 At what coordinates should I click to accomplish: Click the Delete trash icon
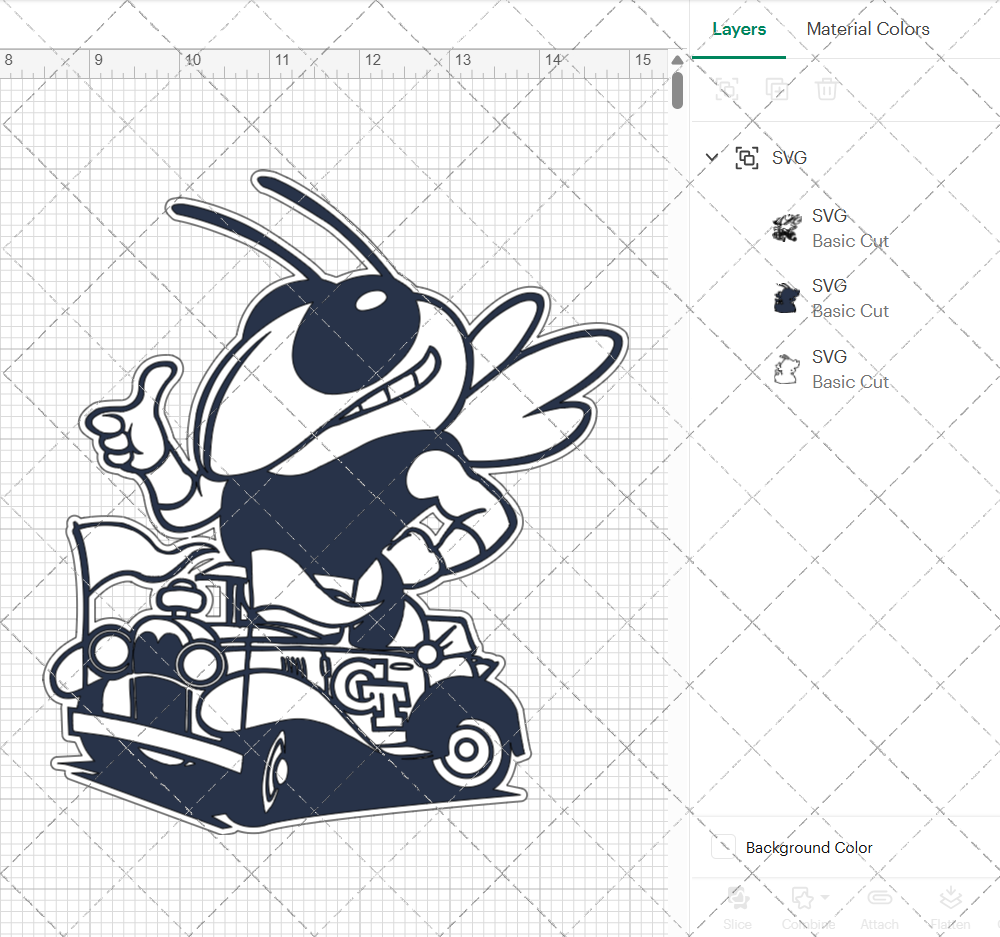827,89
